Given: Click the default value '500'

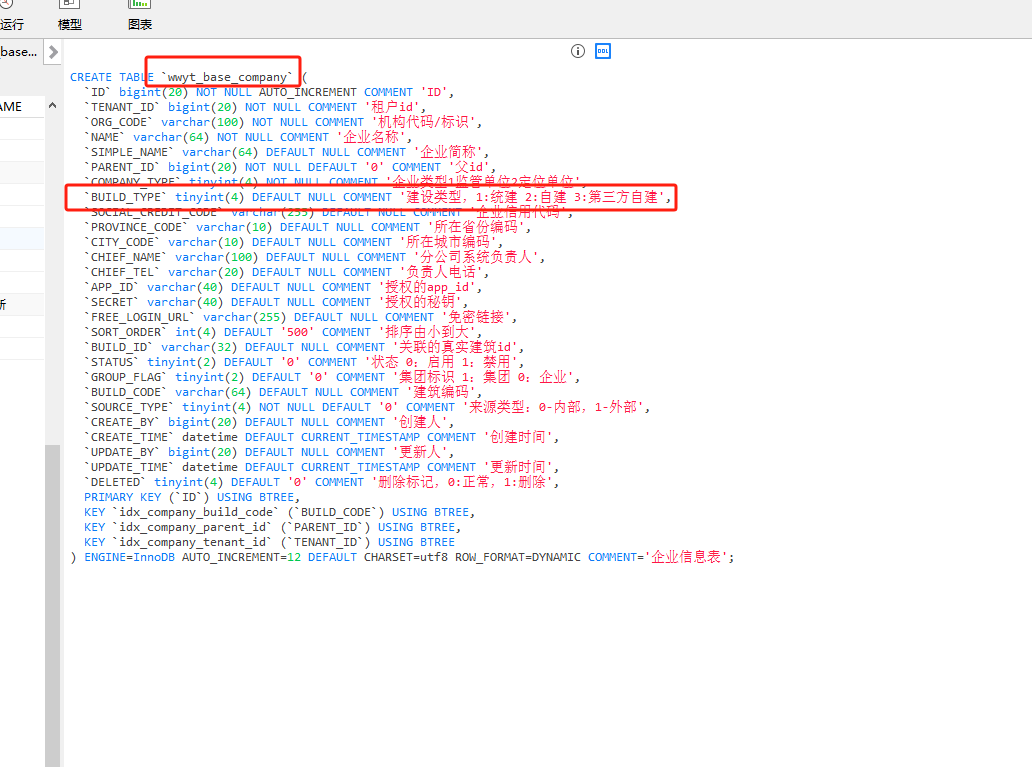Looking at the screenshot, I should [297, 332].
